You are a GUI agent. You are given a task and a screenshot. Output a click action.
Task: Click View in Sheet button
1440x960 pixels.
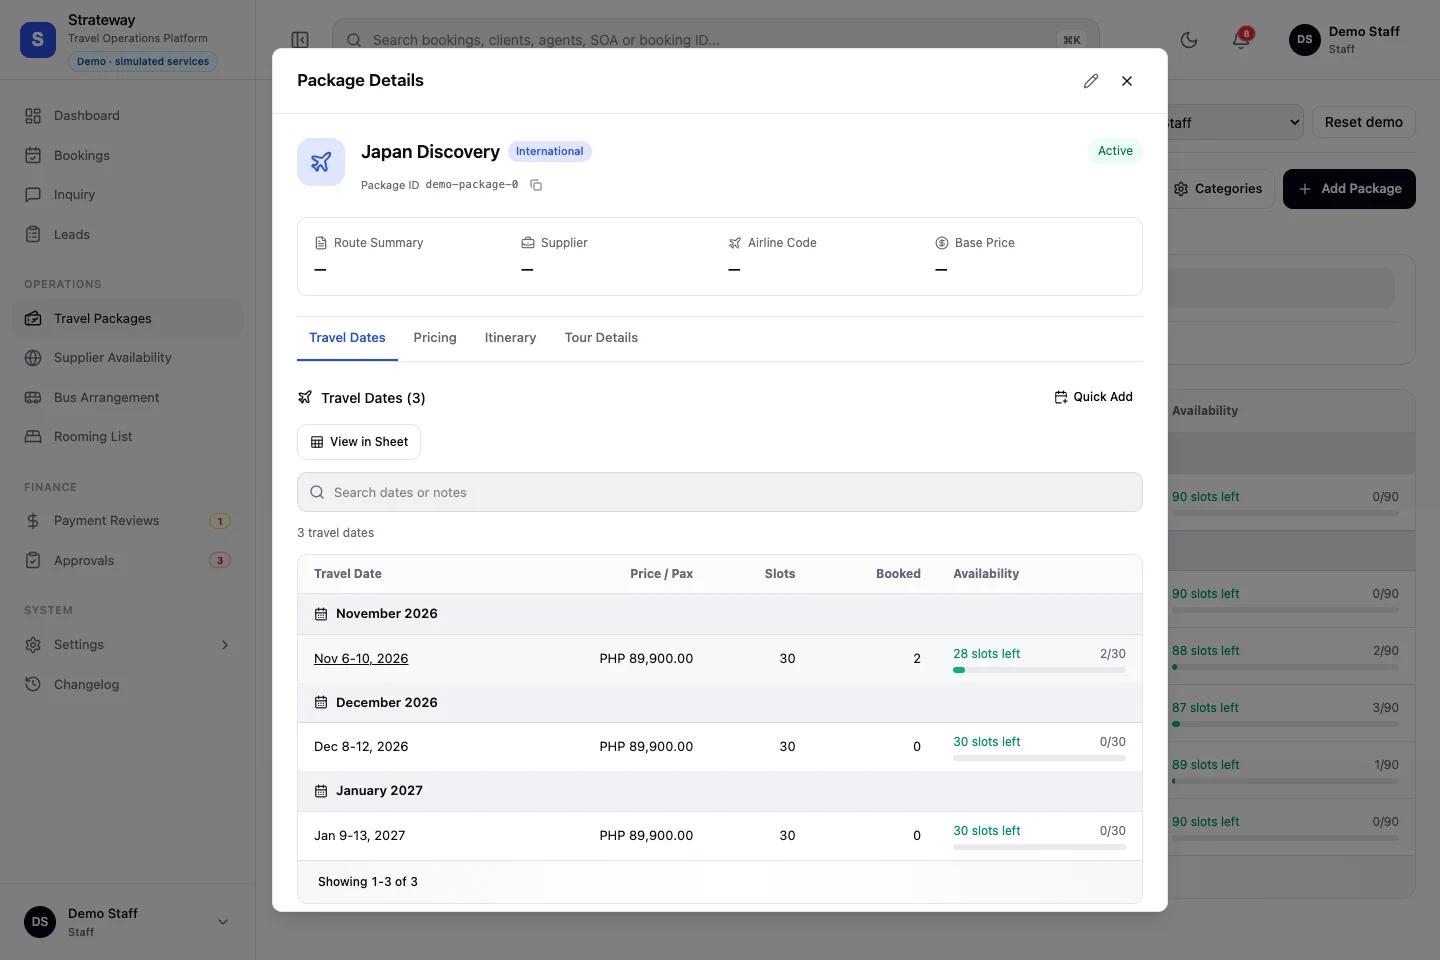pyautogui.click(x=359, y=442)
